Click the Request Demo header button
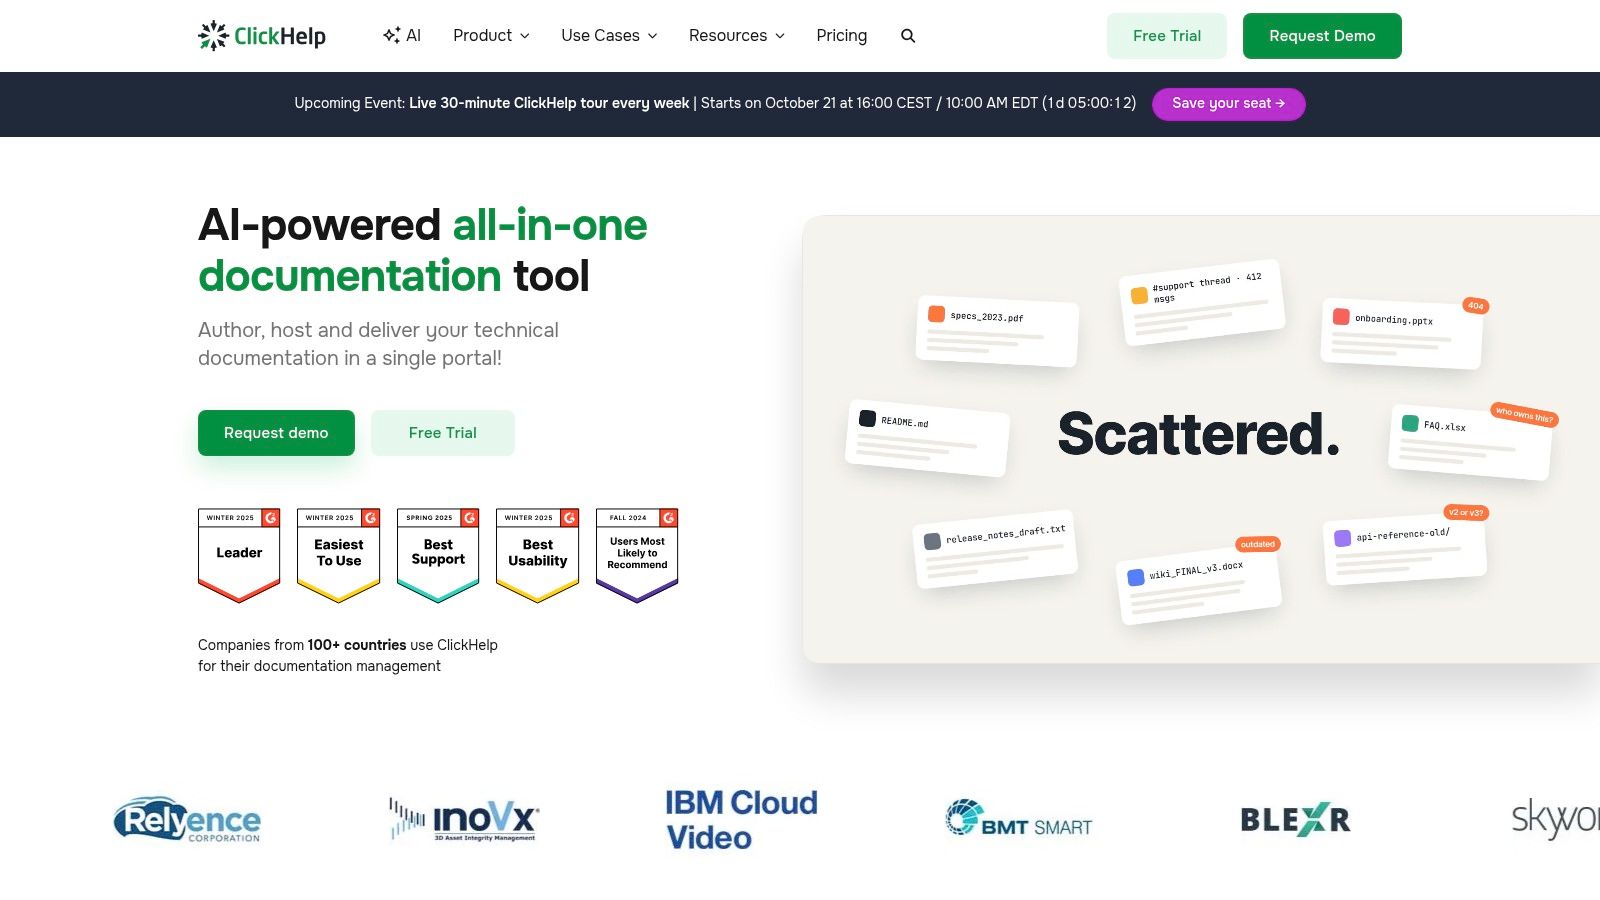The width and height of the screenshot is (1600, 900). click(1322, 36)
